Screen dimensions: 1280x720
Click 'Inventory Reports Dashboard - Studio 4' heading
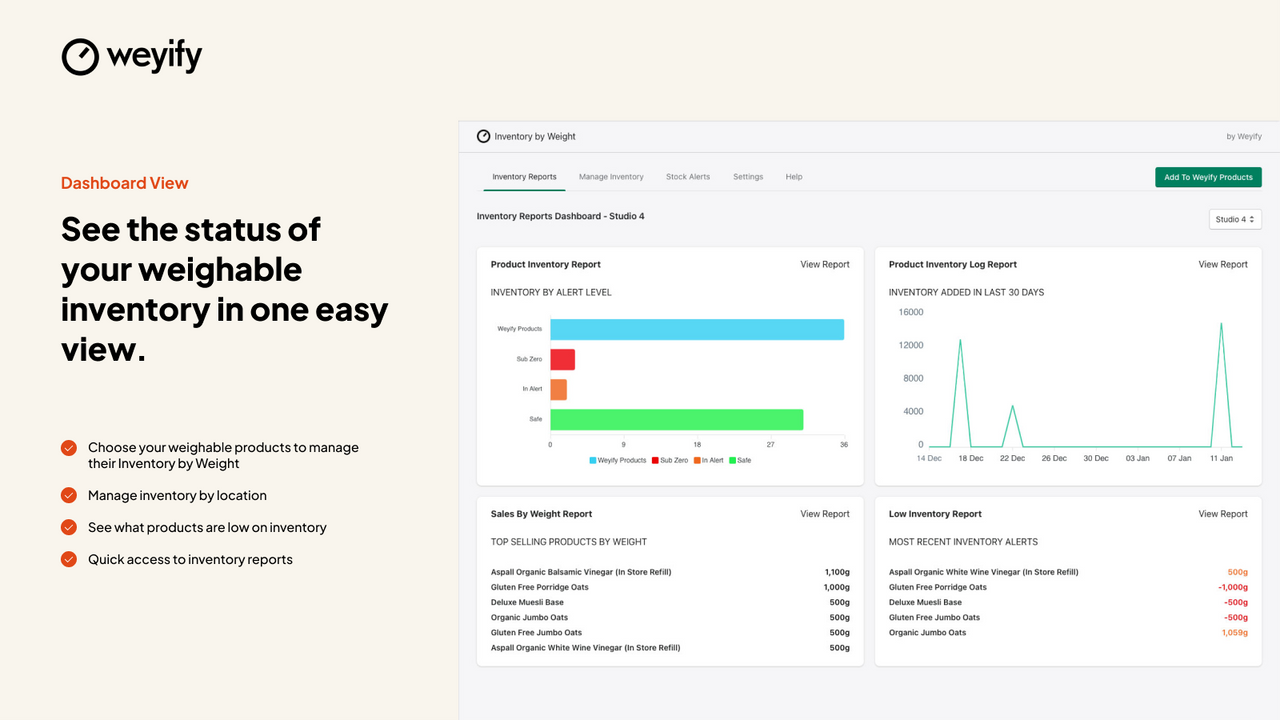[560, 216]
